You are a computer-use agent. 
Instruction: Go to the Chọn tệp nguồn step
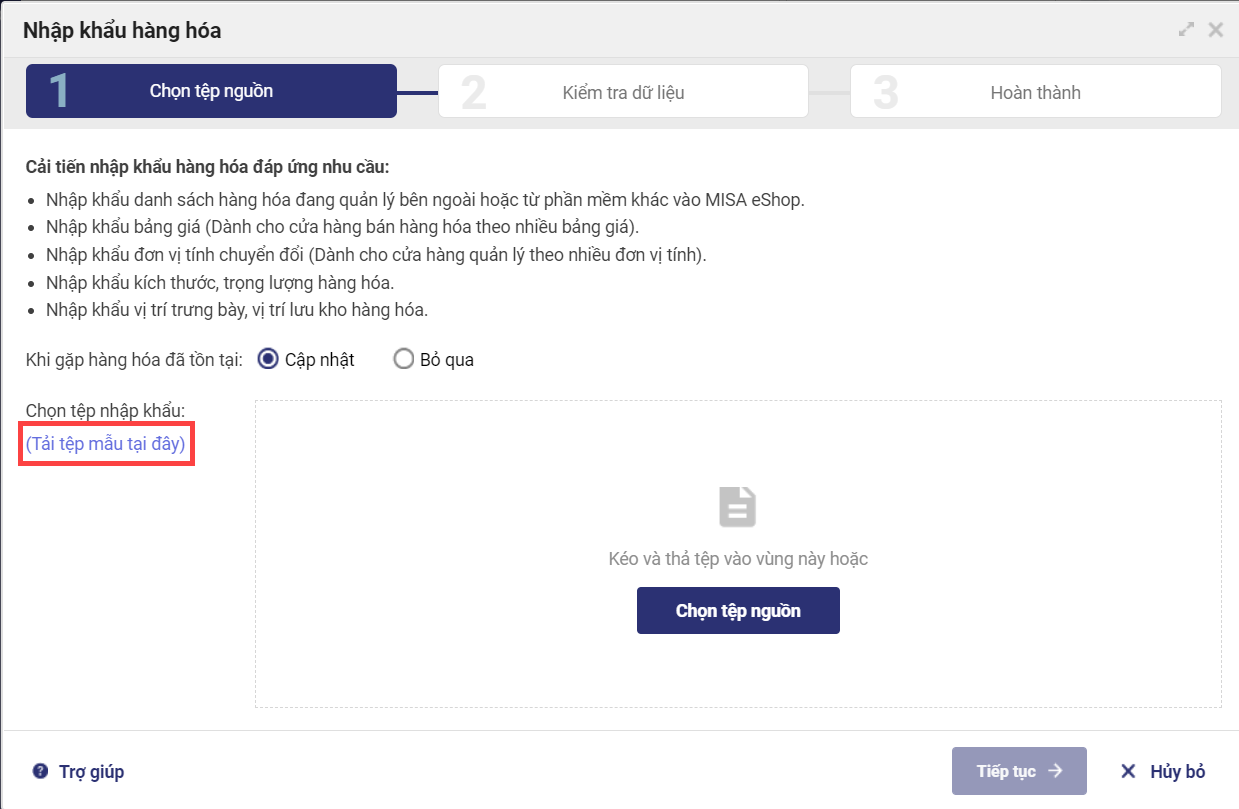pyautogui.click(x=211, y=91)
